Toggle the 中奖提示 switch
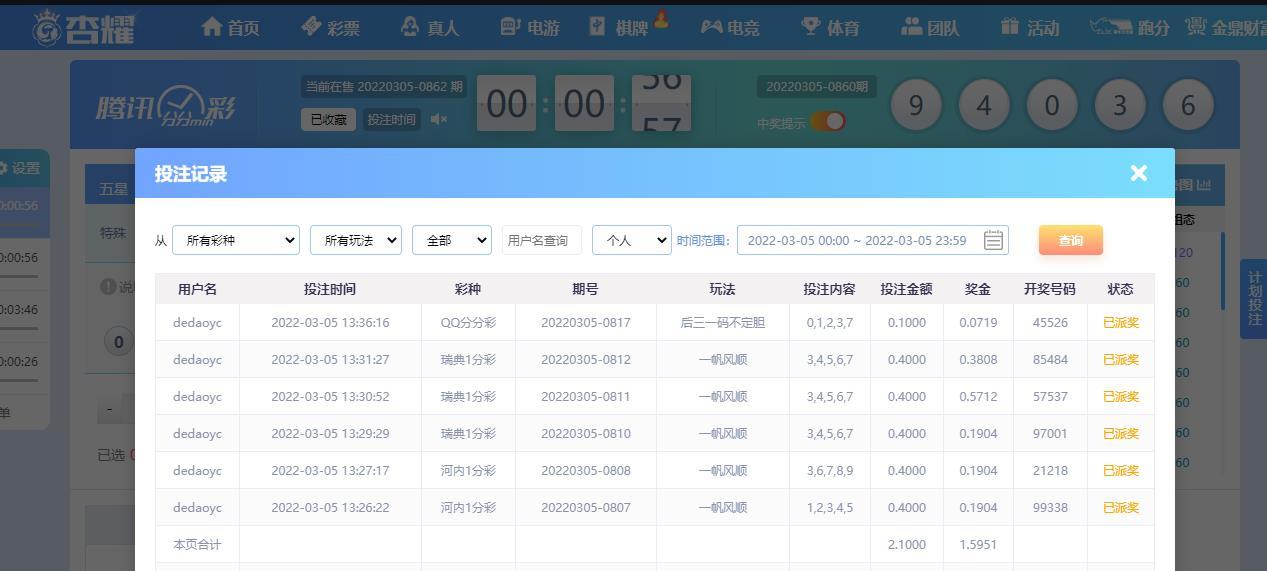Viewport: 1267px width, 571px height. point(828,122)
